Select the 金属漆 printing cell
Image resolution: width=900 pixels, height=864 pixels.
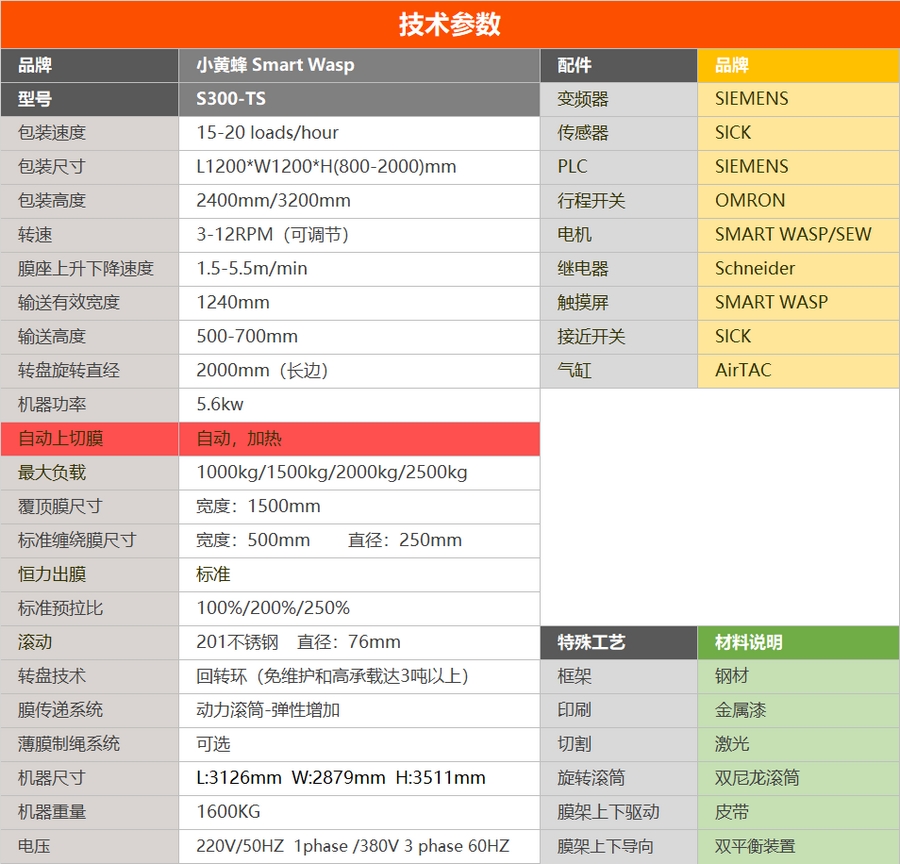point(798,710)
